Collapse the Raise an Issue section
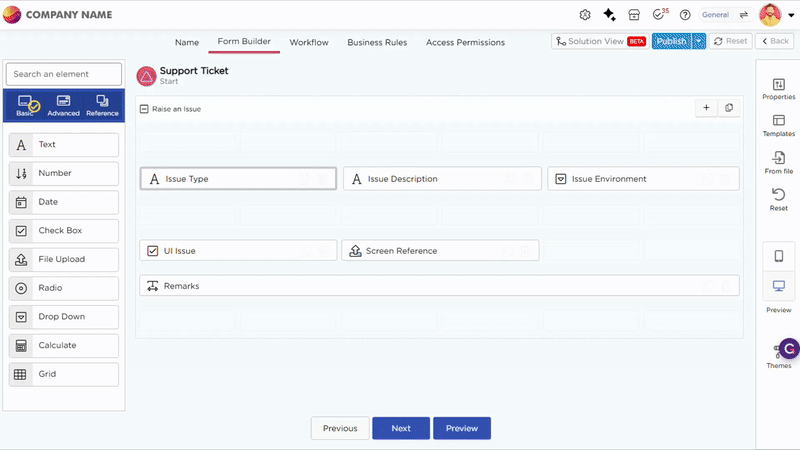This screenshot has height=450, width=800. pos(144,108)
